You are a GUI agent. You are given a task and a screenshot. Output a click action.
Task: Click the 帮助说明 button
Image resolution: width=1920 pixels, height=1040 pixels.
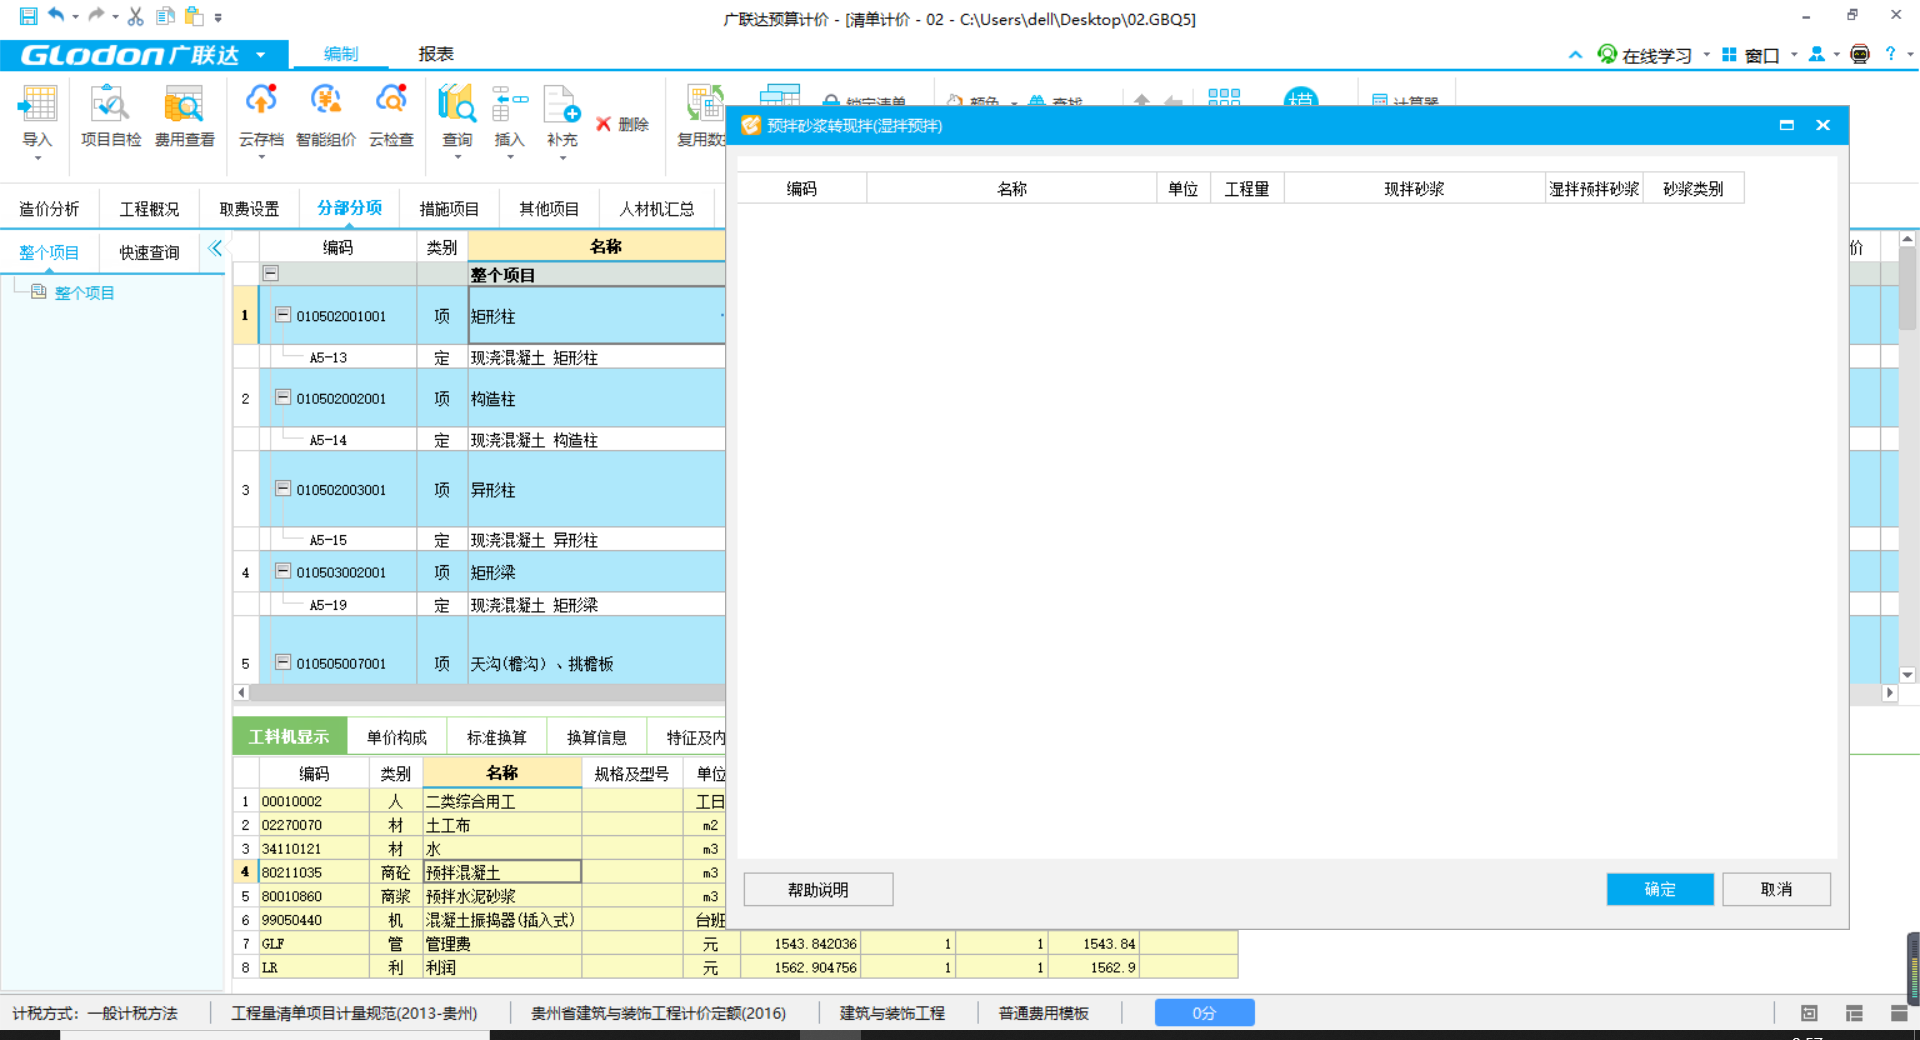click(x=818, y=889)
